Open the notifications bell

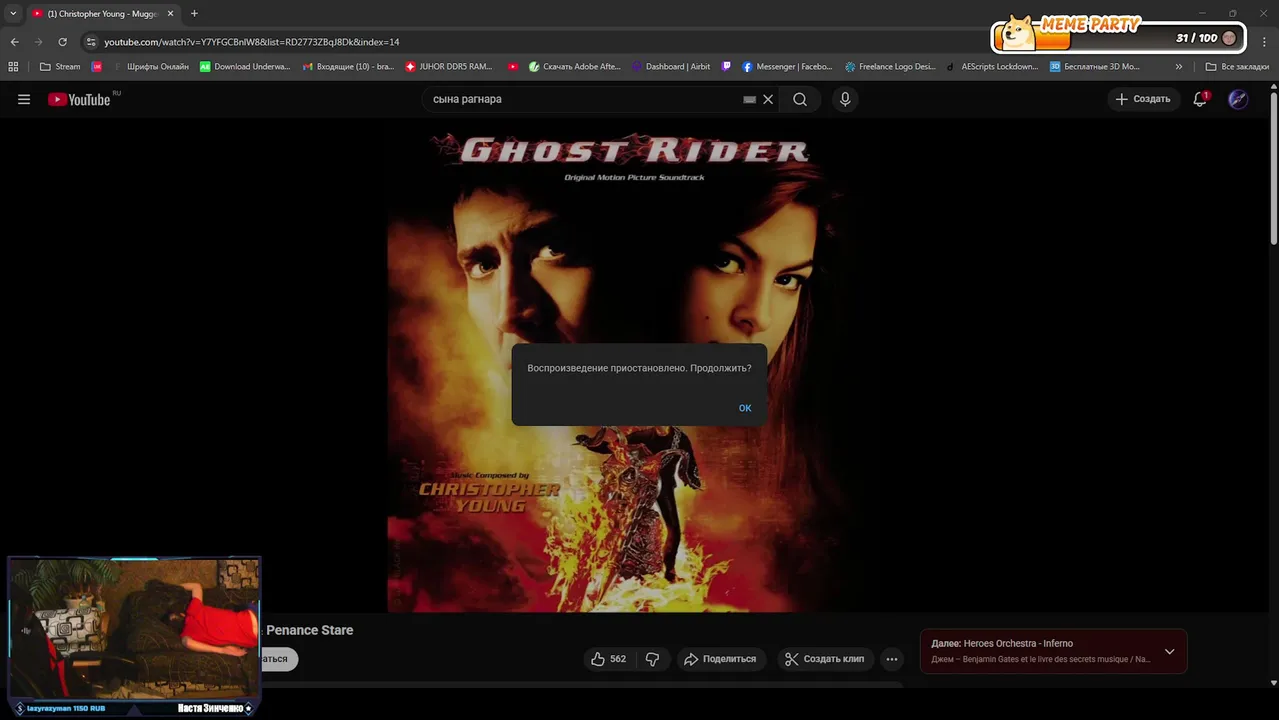(x=1200, y=99)
